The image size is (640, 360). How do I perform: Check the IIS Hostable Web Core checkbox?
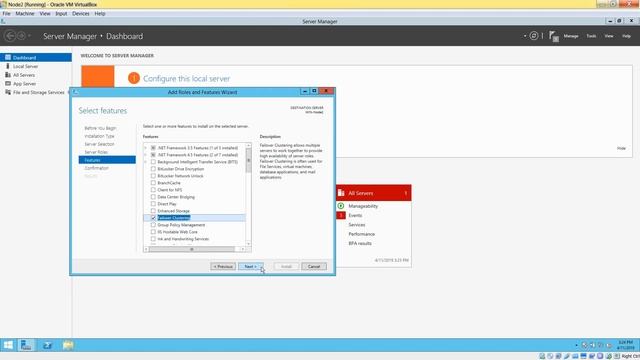click(x=153, y=232)
